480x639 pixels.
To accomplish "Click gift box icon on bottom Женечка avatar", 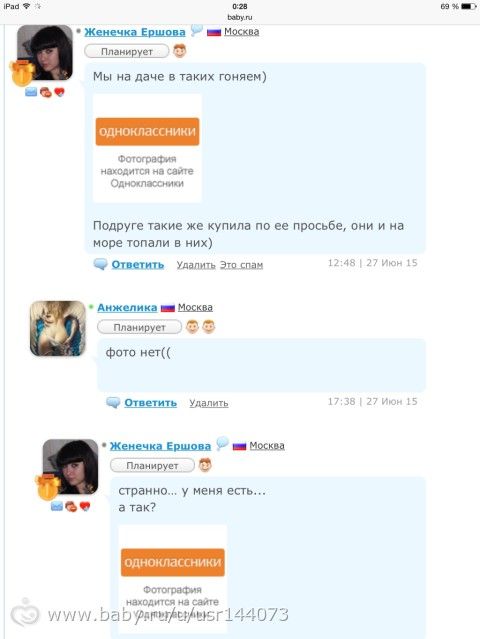I will click(x=47, y=487).
